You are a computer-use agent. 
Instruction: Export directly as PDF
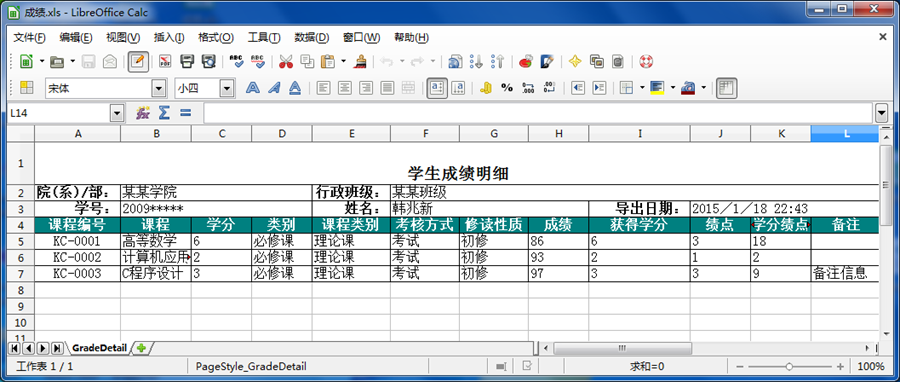[165, 61]
